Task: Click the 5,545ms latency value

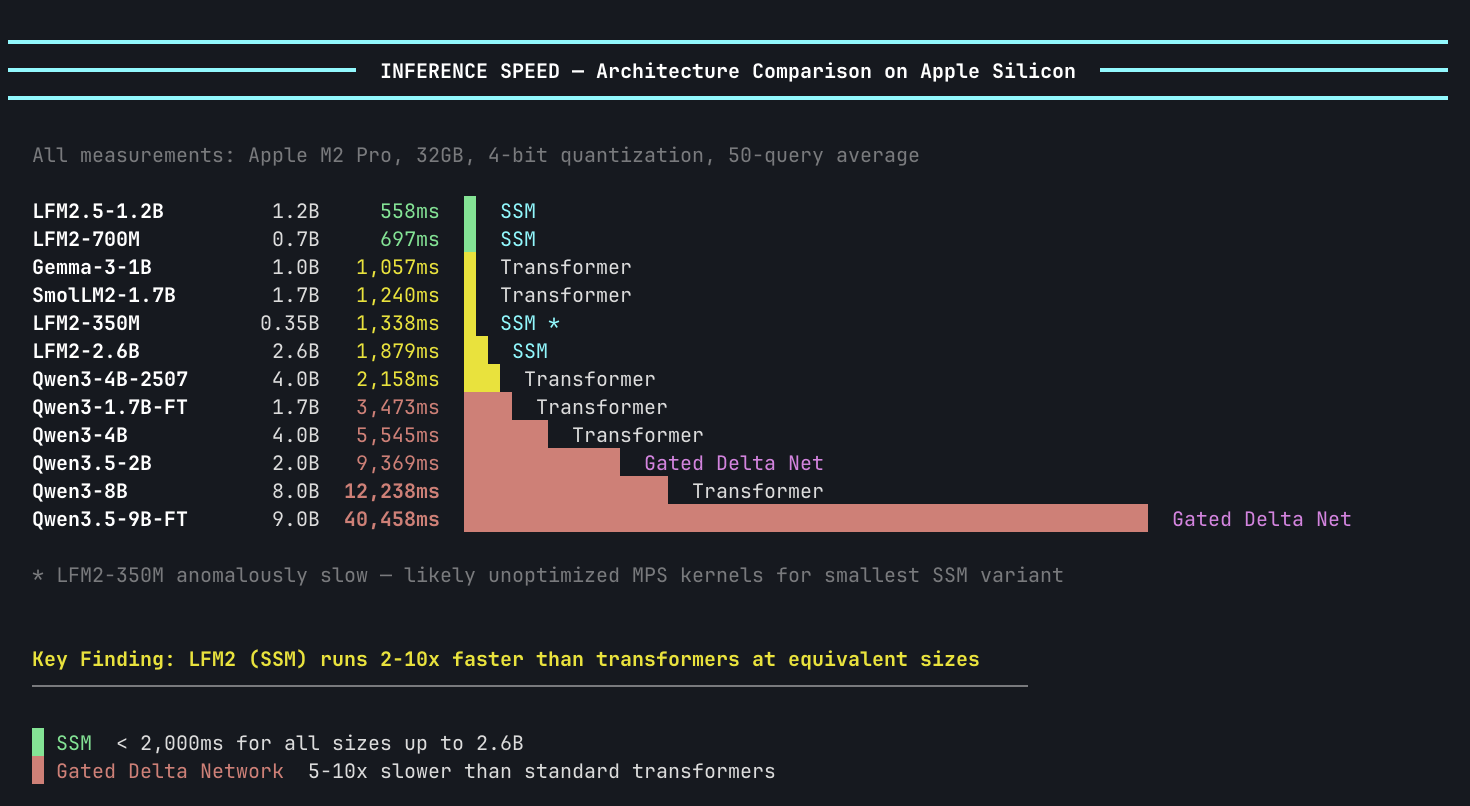Action: tap(398, 435)
